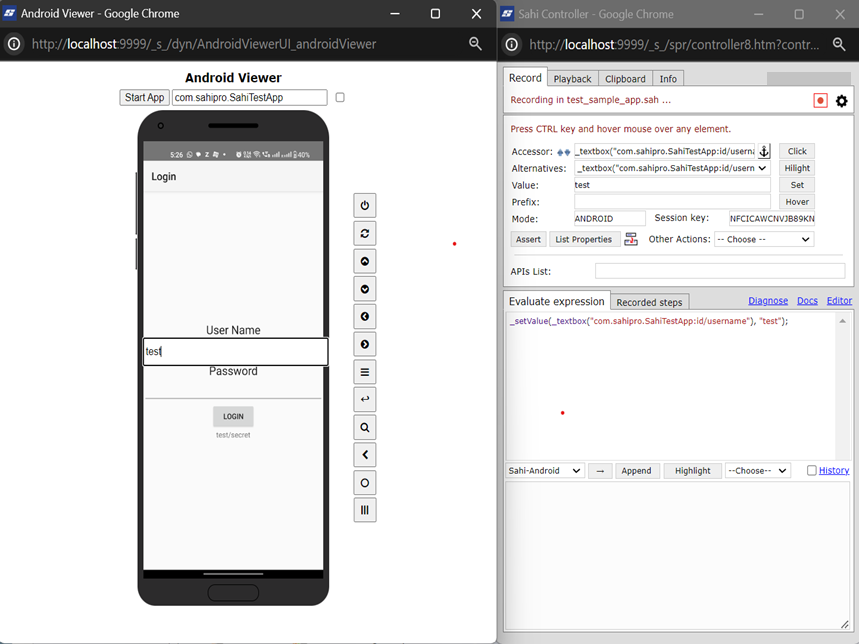Toggle the checkbox next to the app package field
This screenshot has height=644, width=859.
click(x=340, y=98)
